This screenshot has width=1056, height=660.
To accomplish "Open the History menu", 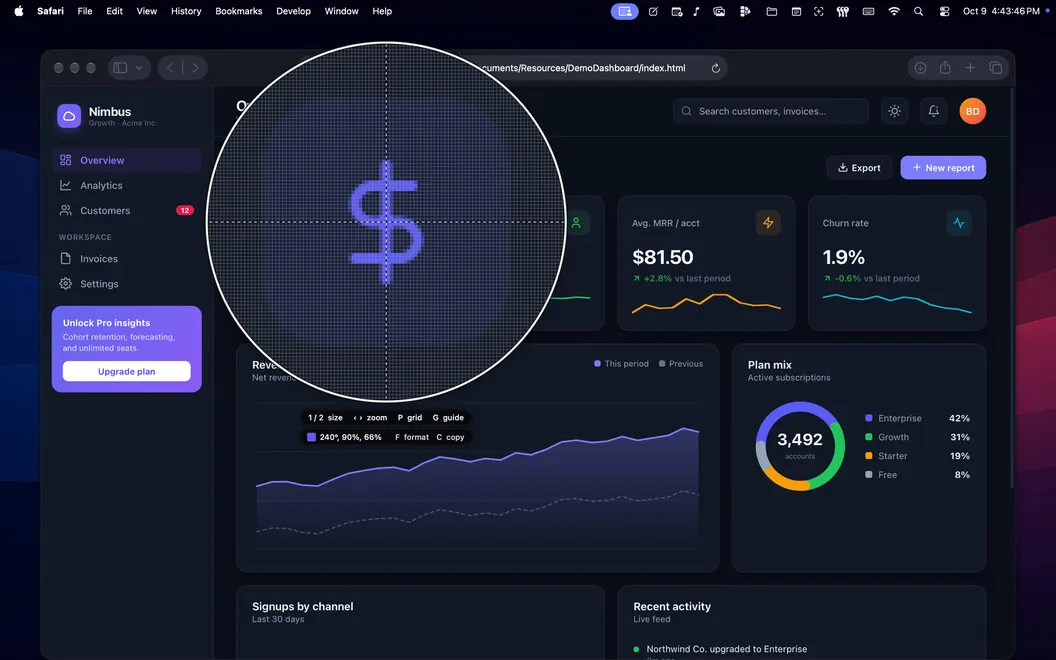I will [x=186, y=11].
